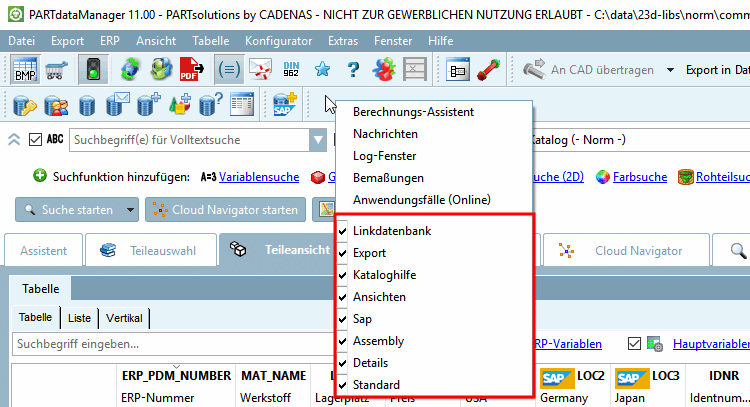Click the database with key icon

(x=25, y=105)
